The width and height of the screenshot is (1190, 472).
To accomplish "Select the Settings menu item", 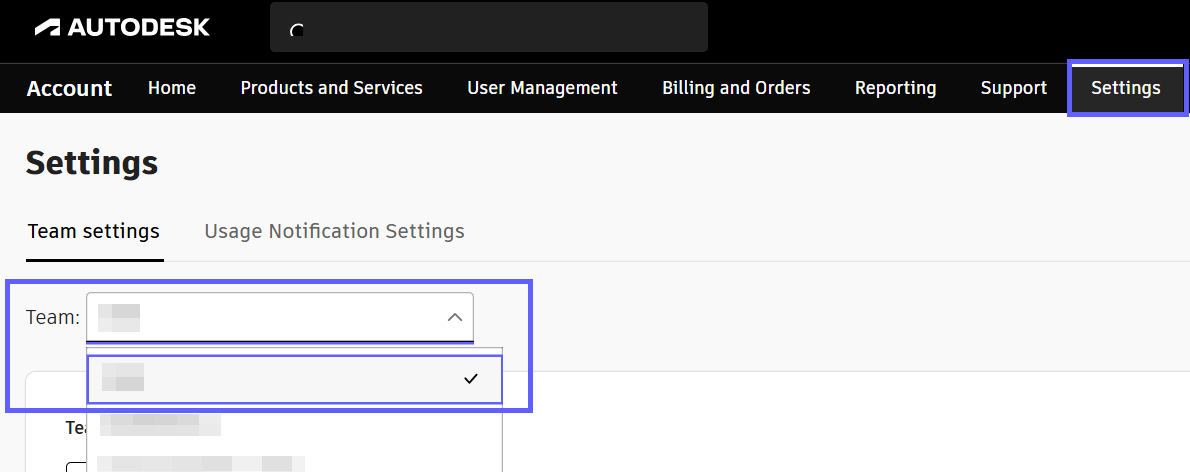I will coord(1126,88).
